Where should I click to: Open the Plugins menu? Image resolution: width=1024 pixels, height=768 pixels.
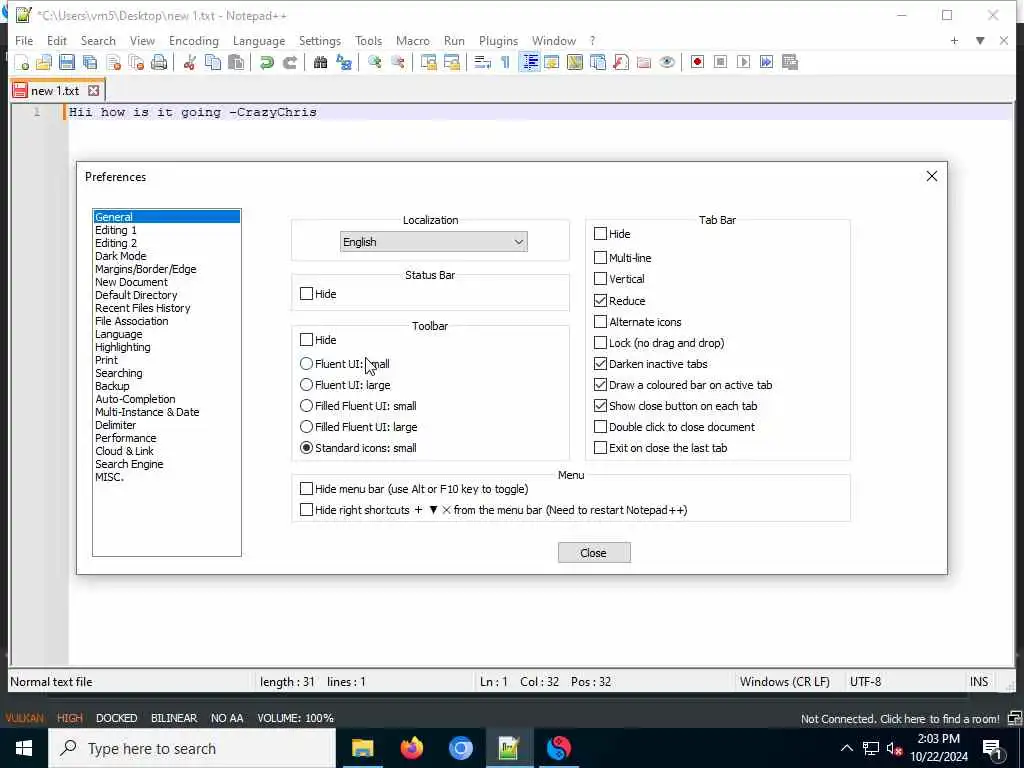click(x=498, y=40)
